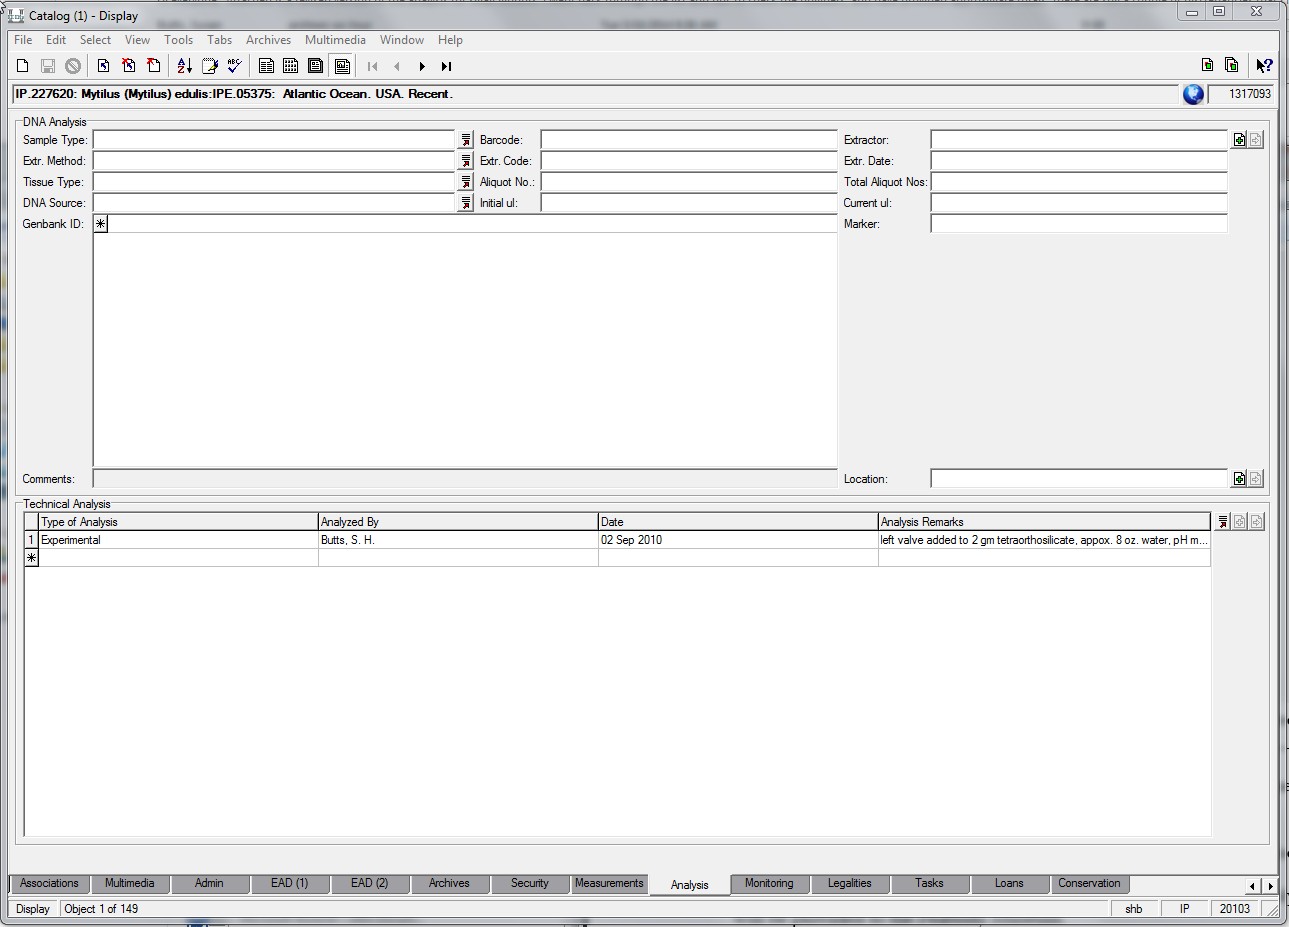Switch to the Associations tab
Viewport: 1289px width, 927px height.
point(49,883)
